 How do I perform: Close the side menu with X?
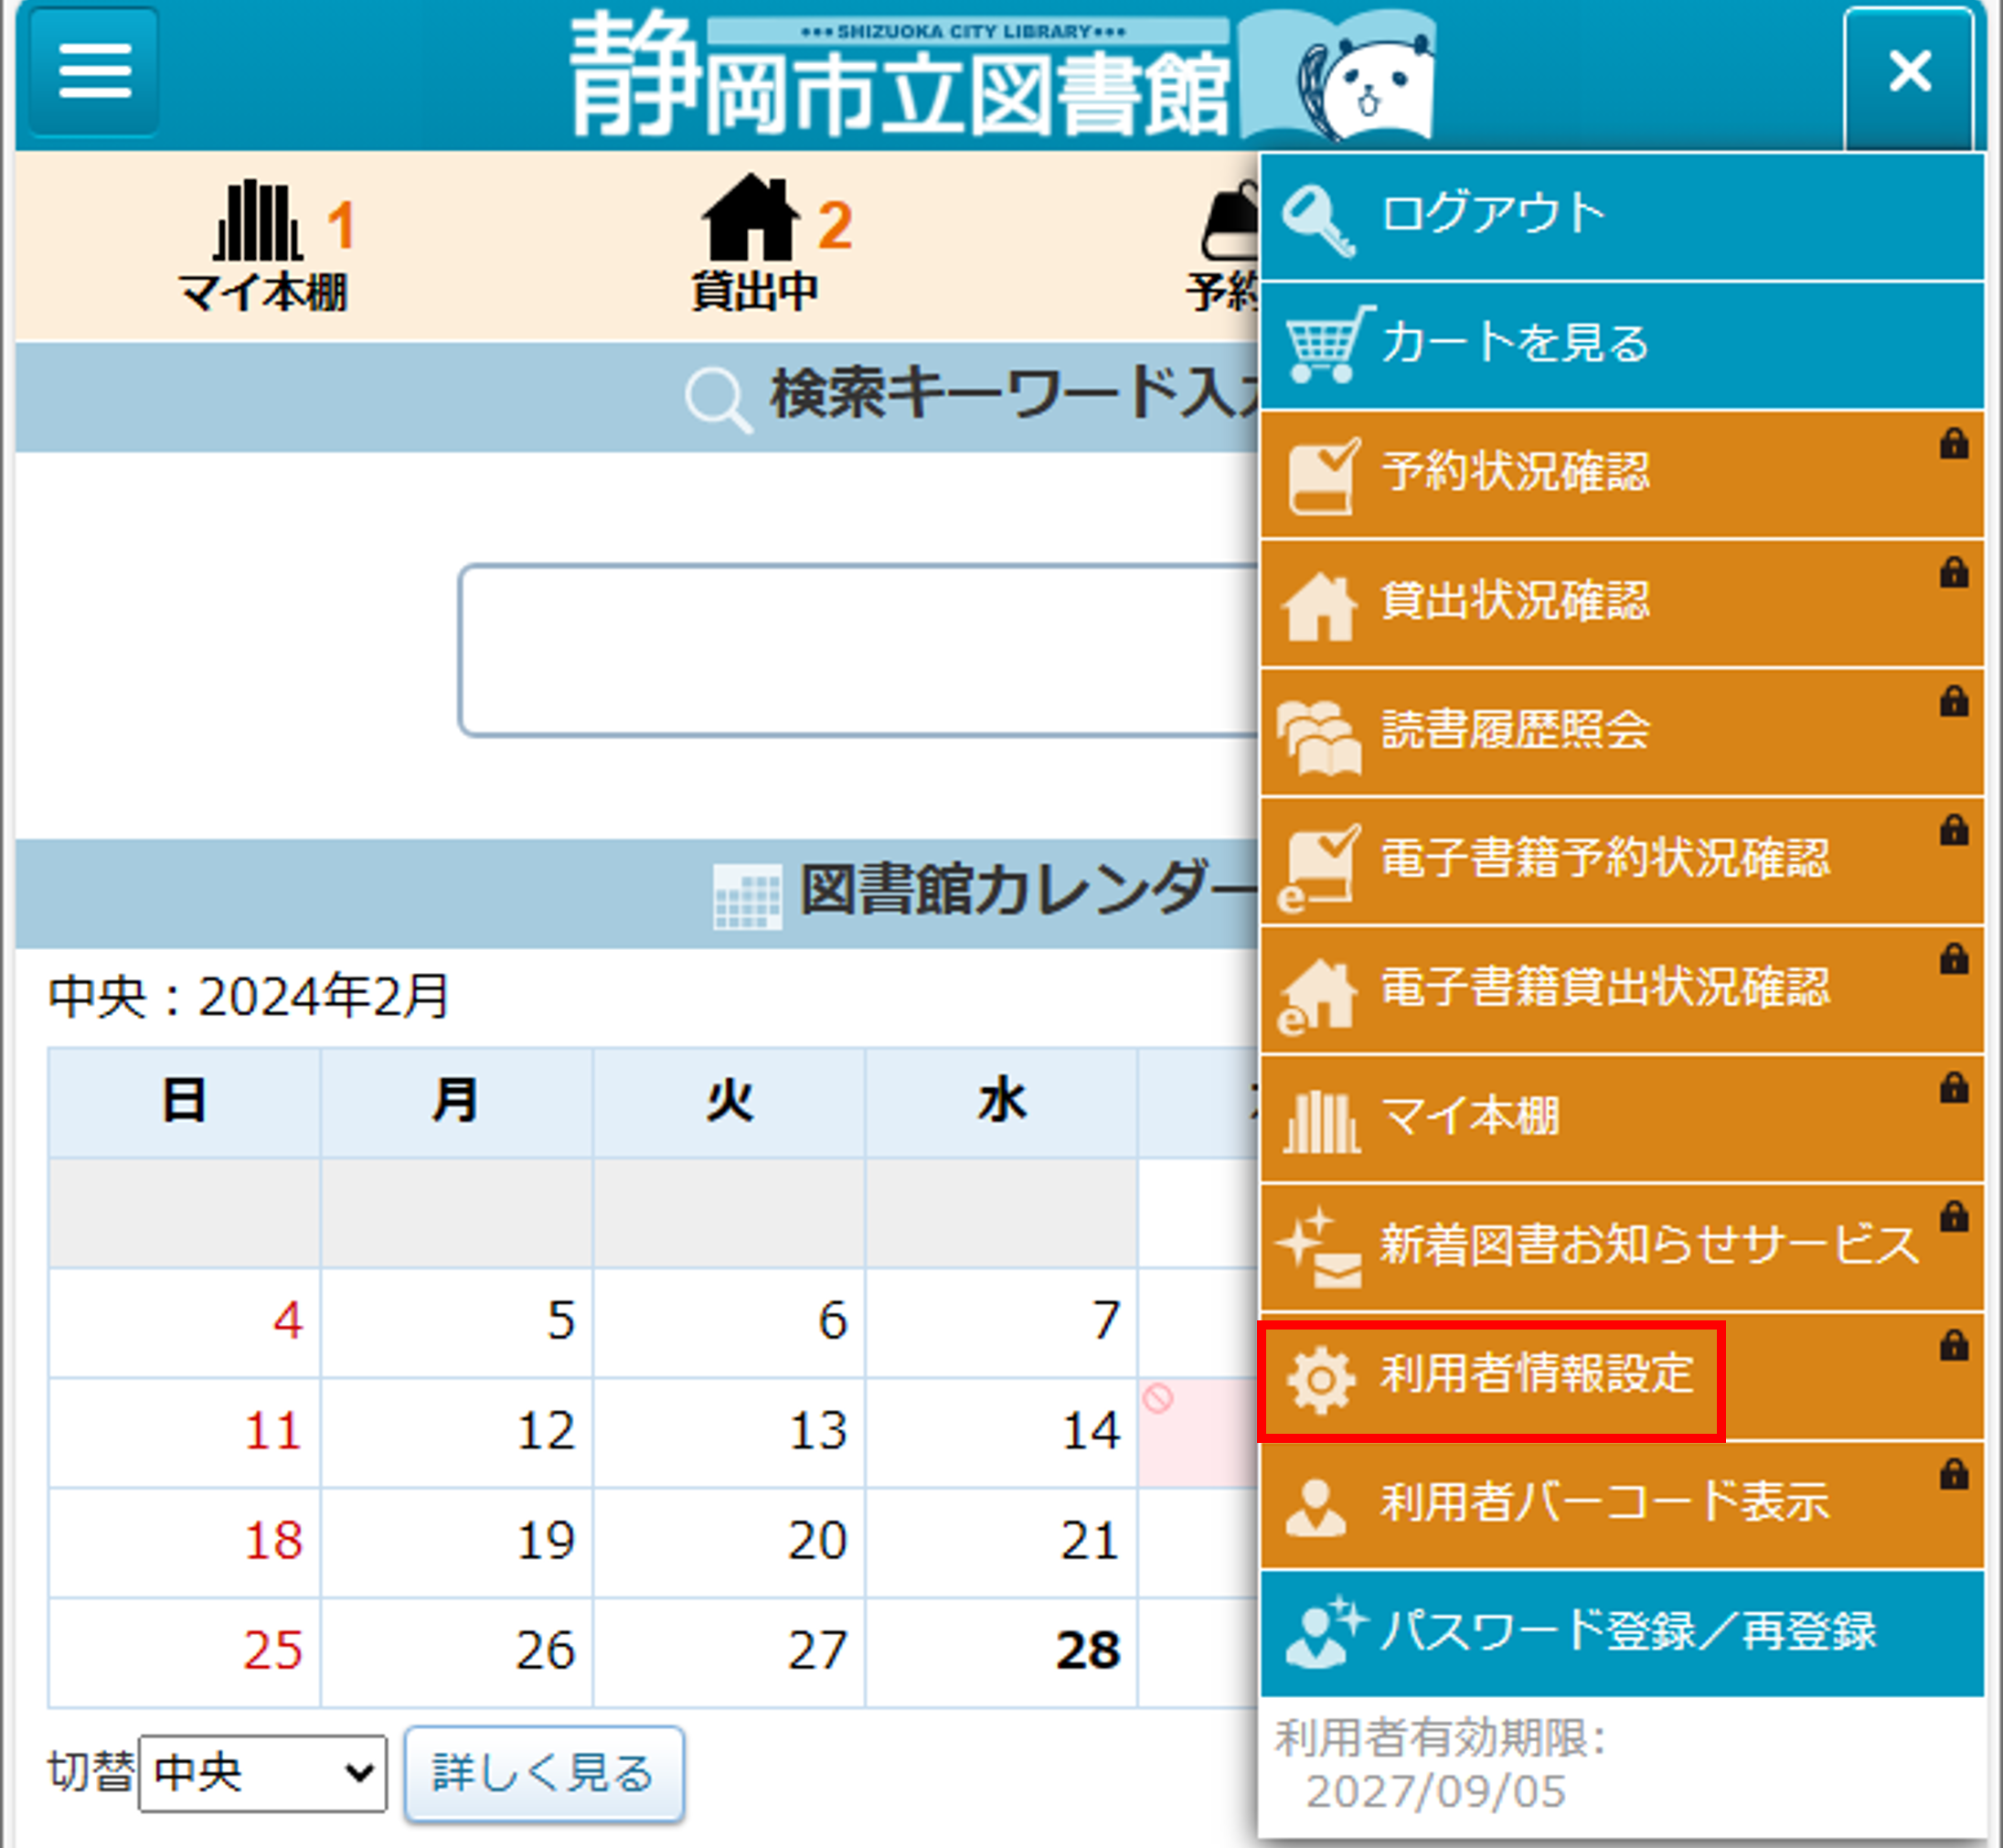(1908, 72)
